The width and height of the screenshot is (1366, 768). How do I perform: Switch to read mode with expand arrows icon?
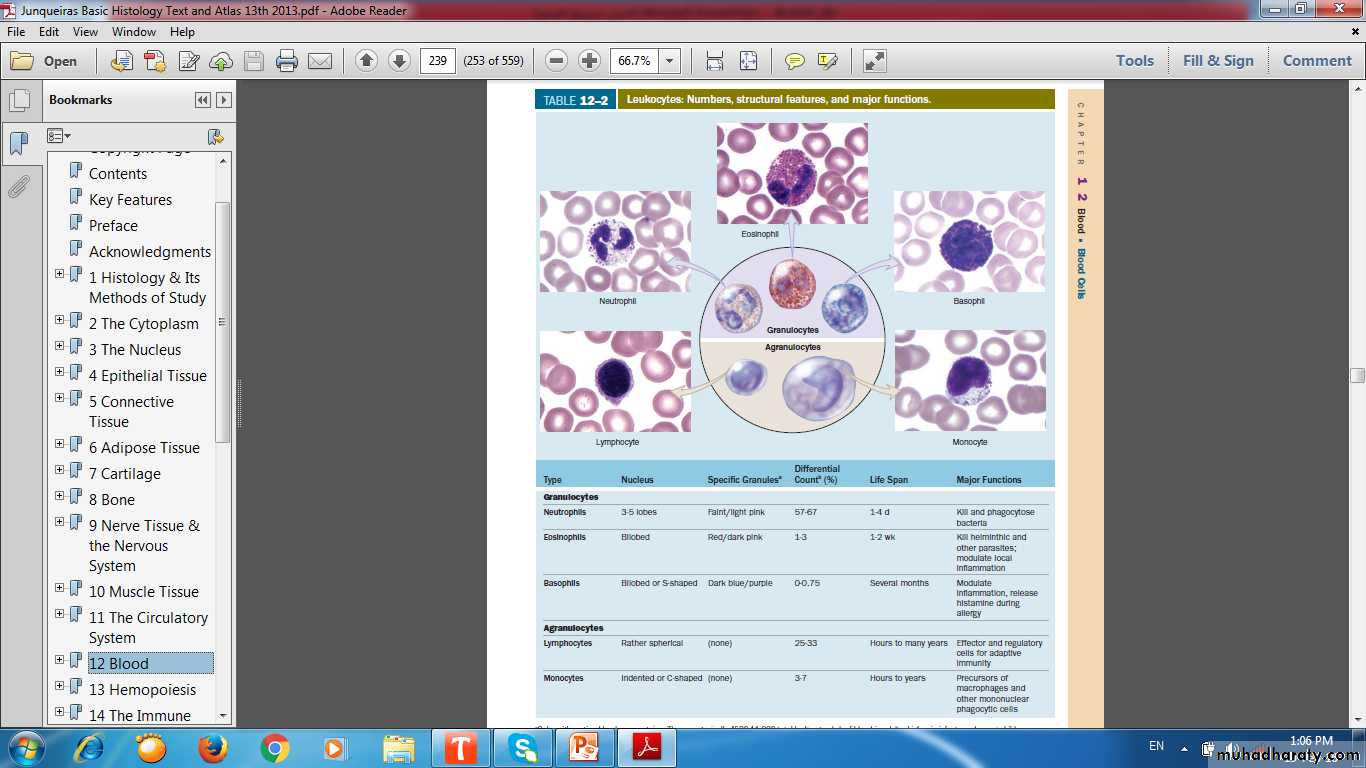pyautogui.click(x=875, y=61)
